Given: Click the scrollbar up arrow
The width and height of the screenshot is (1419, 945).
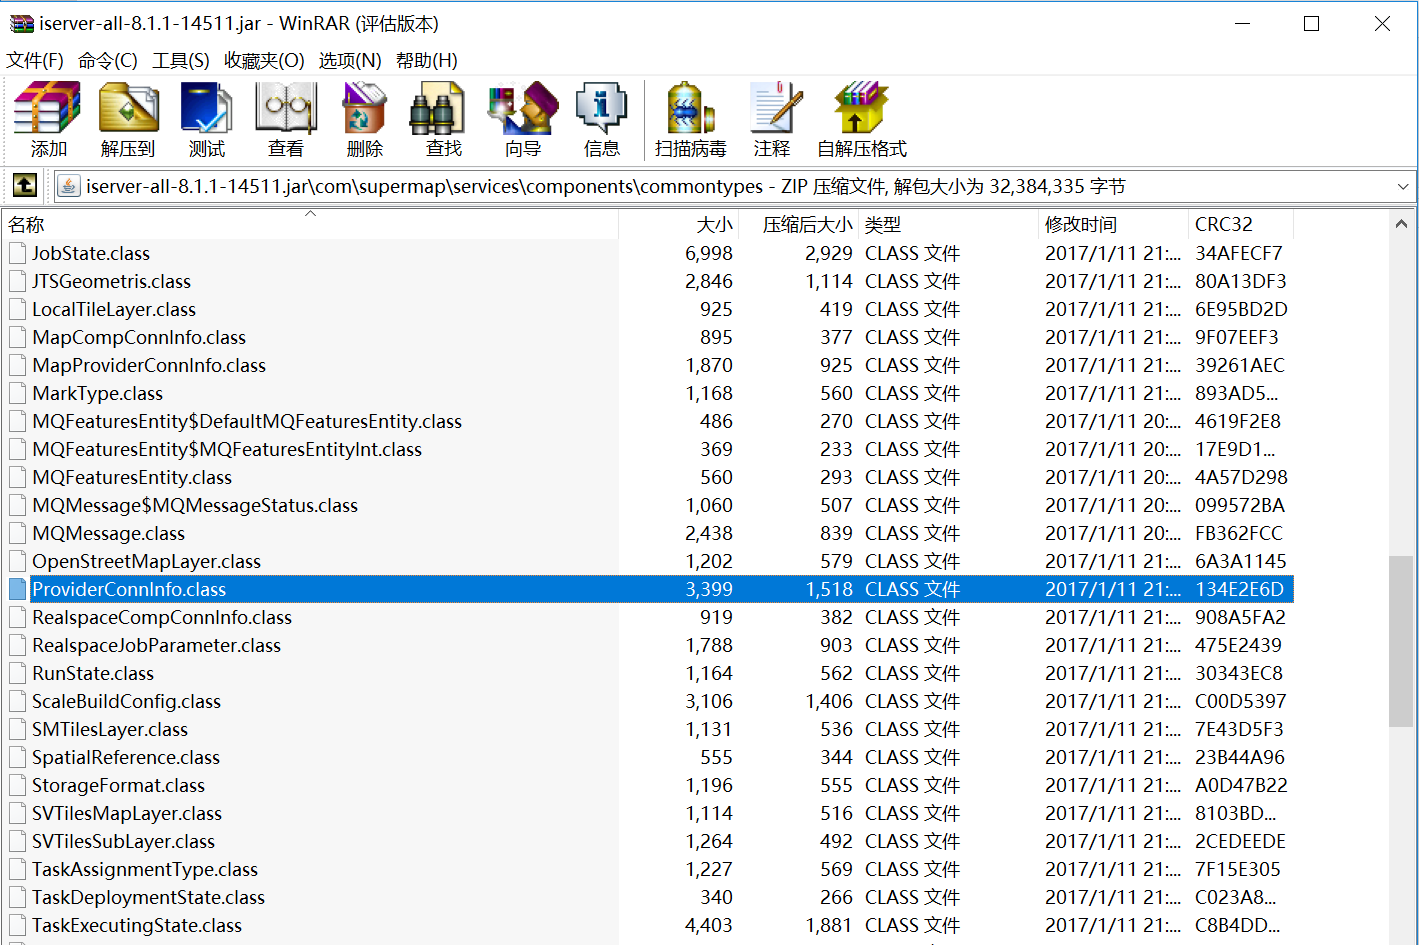Looking at the screenshot, I should [x=1401, y=224].
